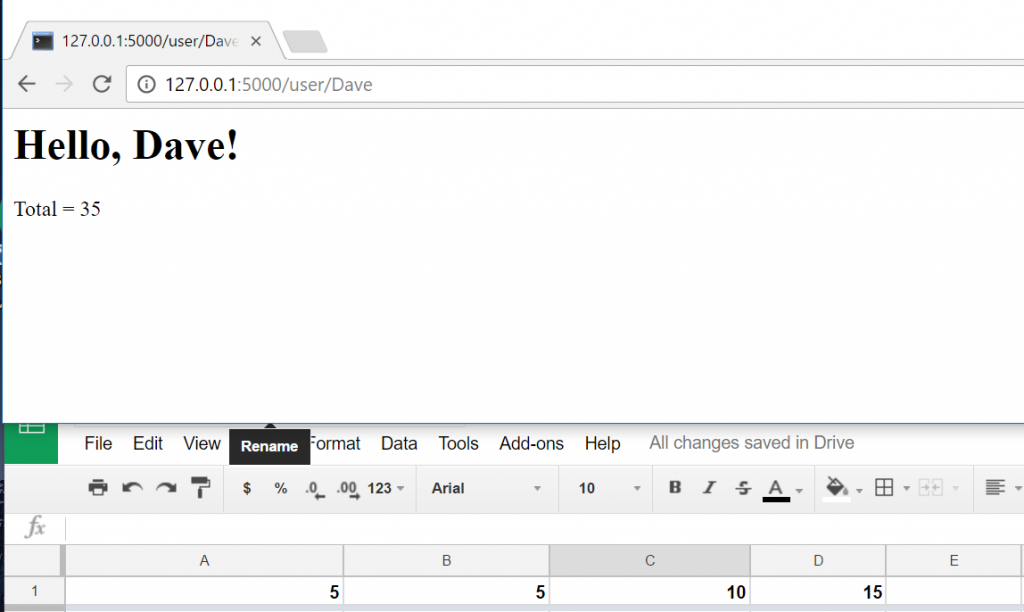Screen dimensions: 1024x612
Task: Select the 127.0.0.1:5000/user/Dave tab
Action: pyautogui.click(x=147, y=40)
